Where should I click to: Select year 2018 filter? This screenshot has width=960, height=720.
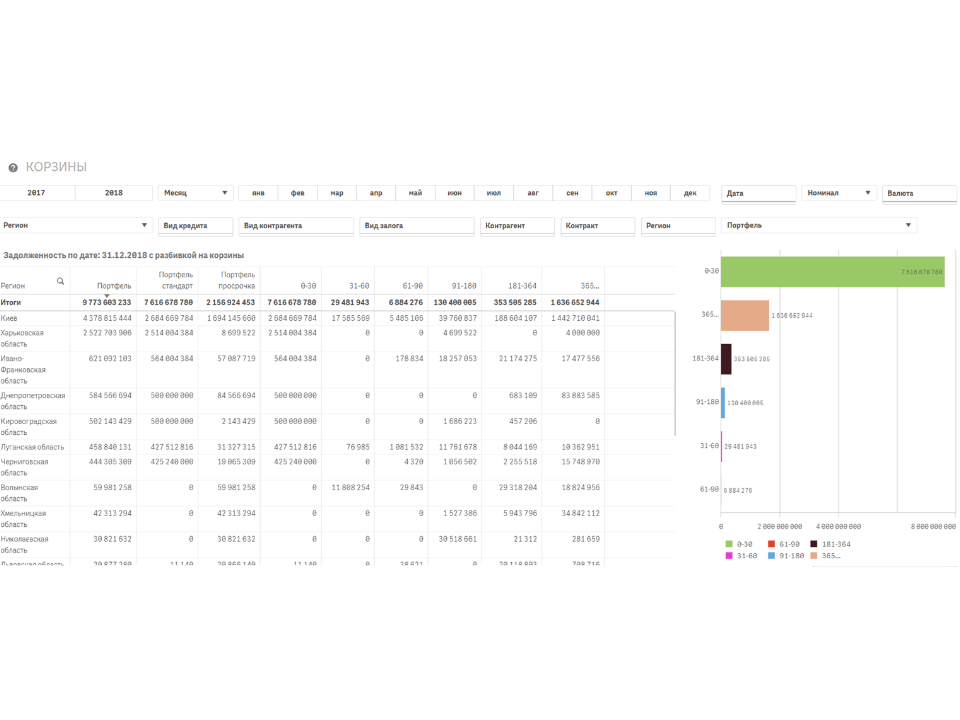[x=113, y=193]
